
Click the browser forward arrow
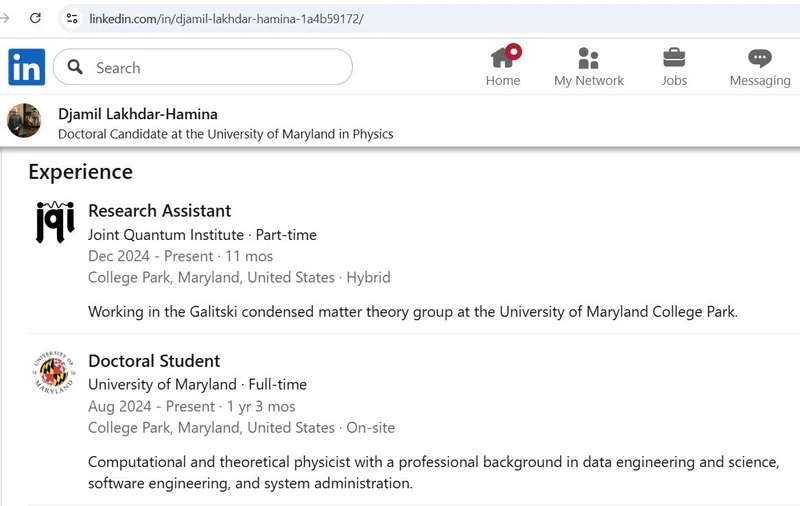(x=5, y=18)
